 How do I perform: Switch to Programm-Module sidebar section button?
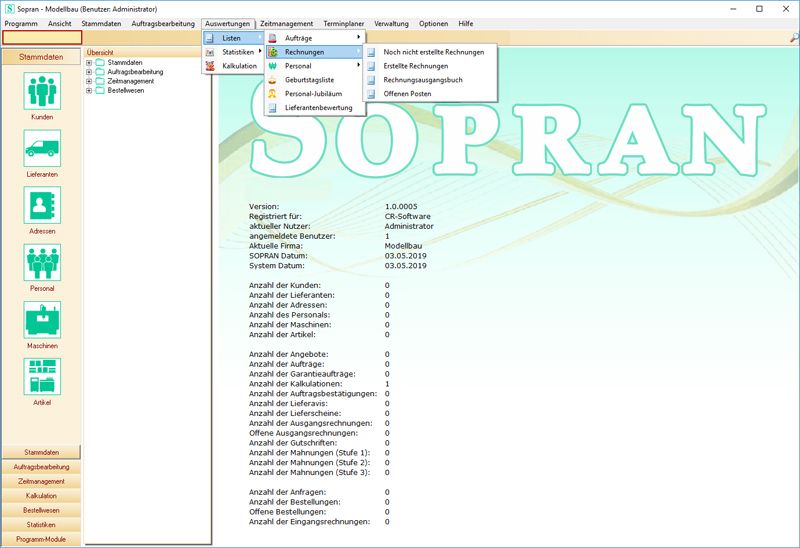pyautogui.click(x=41, y=539)
